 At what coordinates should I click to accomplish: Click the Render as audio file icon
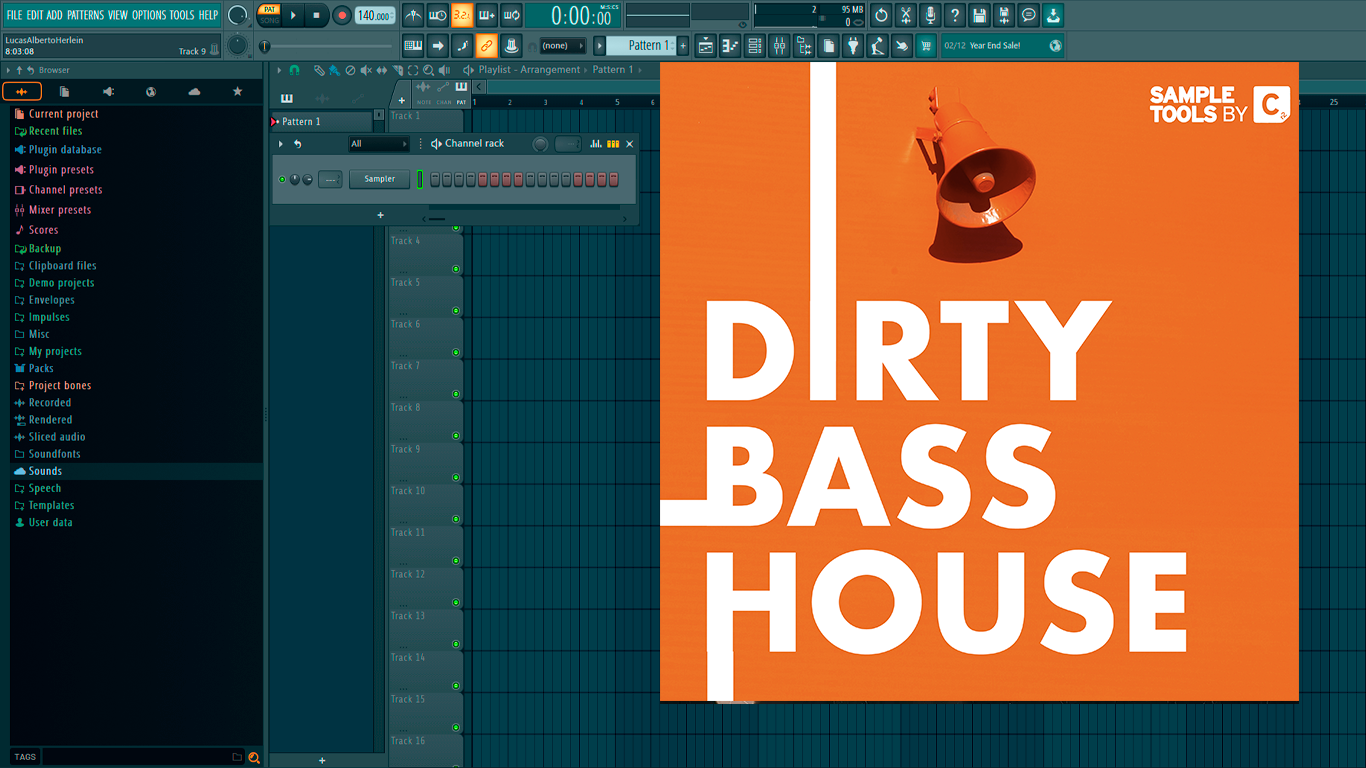pos(1004,15)
